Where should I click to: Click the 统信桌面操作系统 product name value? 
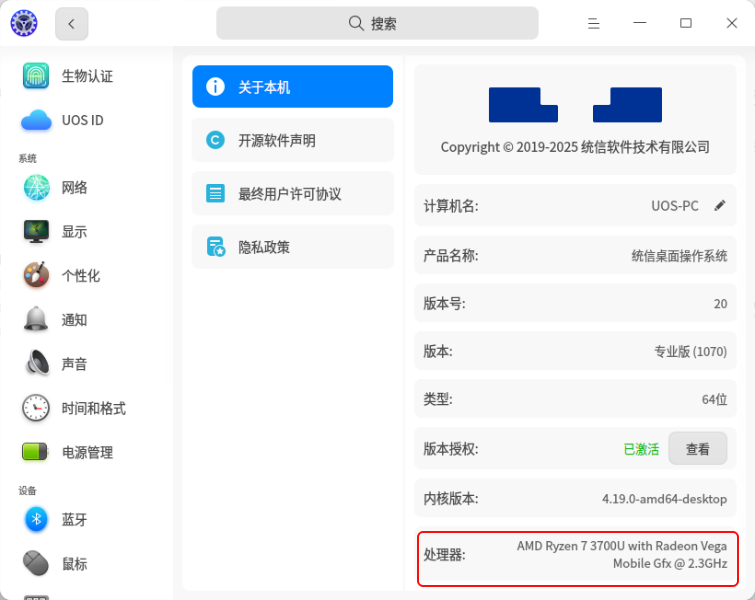click(x=679, y=256)
